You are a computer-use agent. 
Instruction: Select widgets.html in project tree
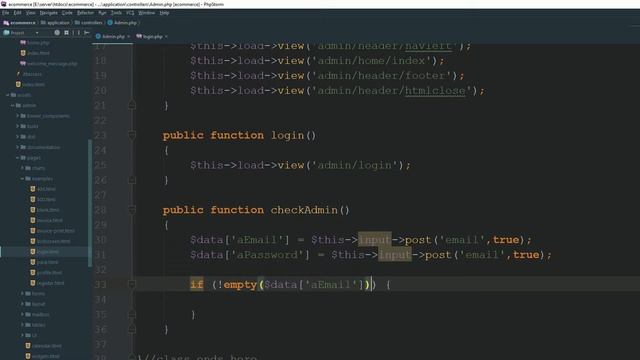click(42, 356)
